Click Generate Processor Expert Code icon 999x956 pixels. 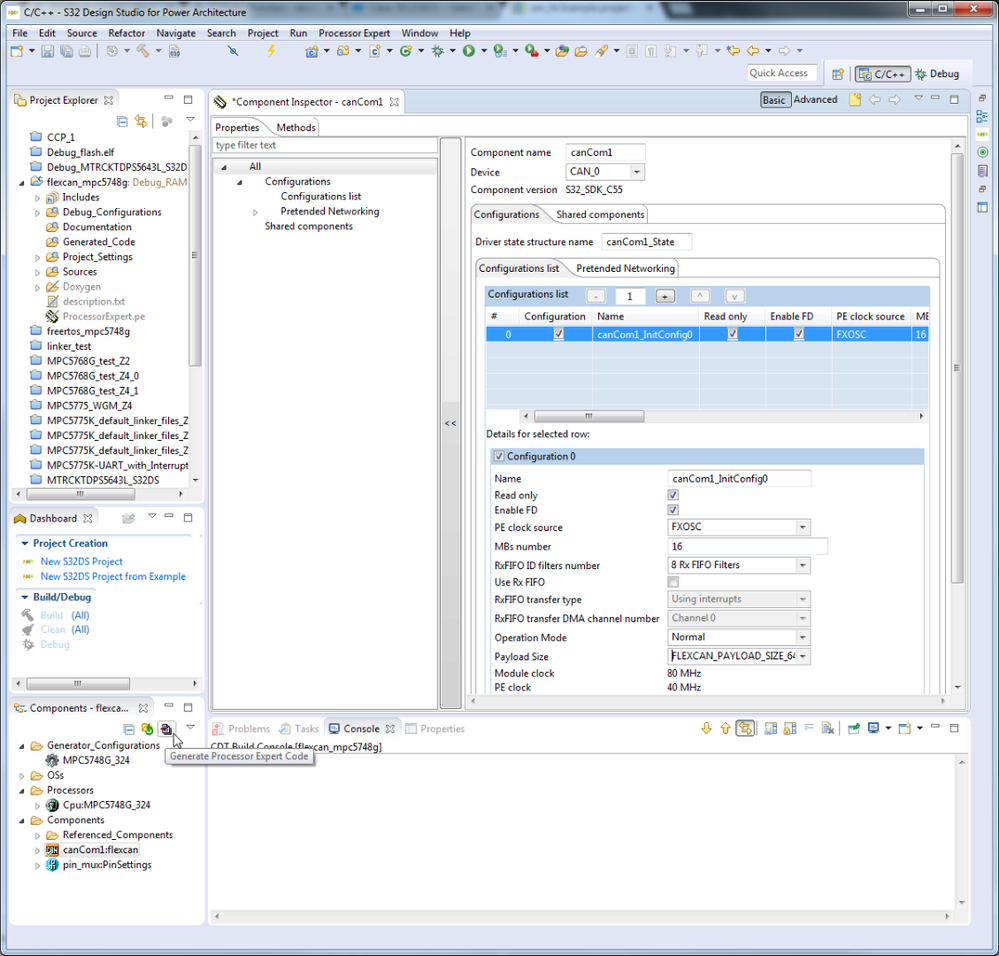click(x=167, y=729)
